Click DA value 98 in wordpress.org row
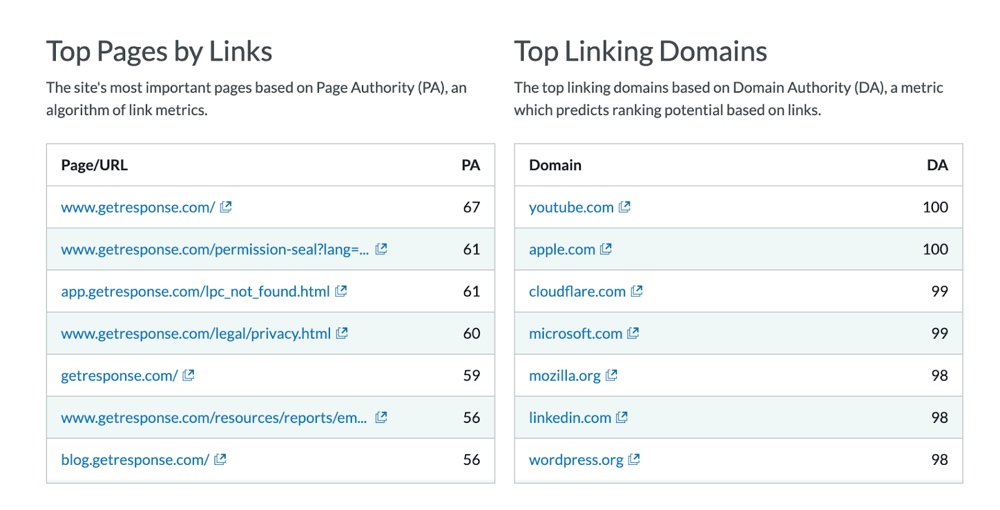Image resolution: width=1000 pixels, height=510 pixels. pyautogui.click(x=939, y=460)
